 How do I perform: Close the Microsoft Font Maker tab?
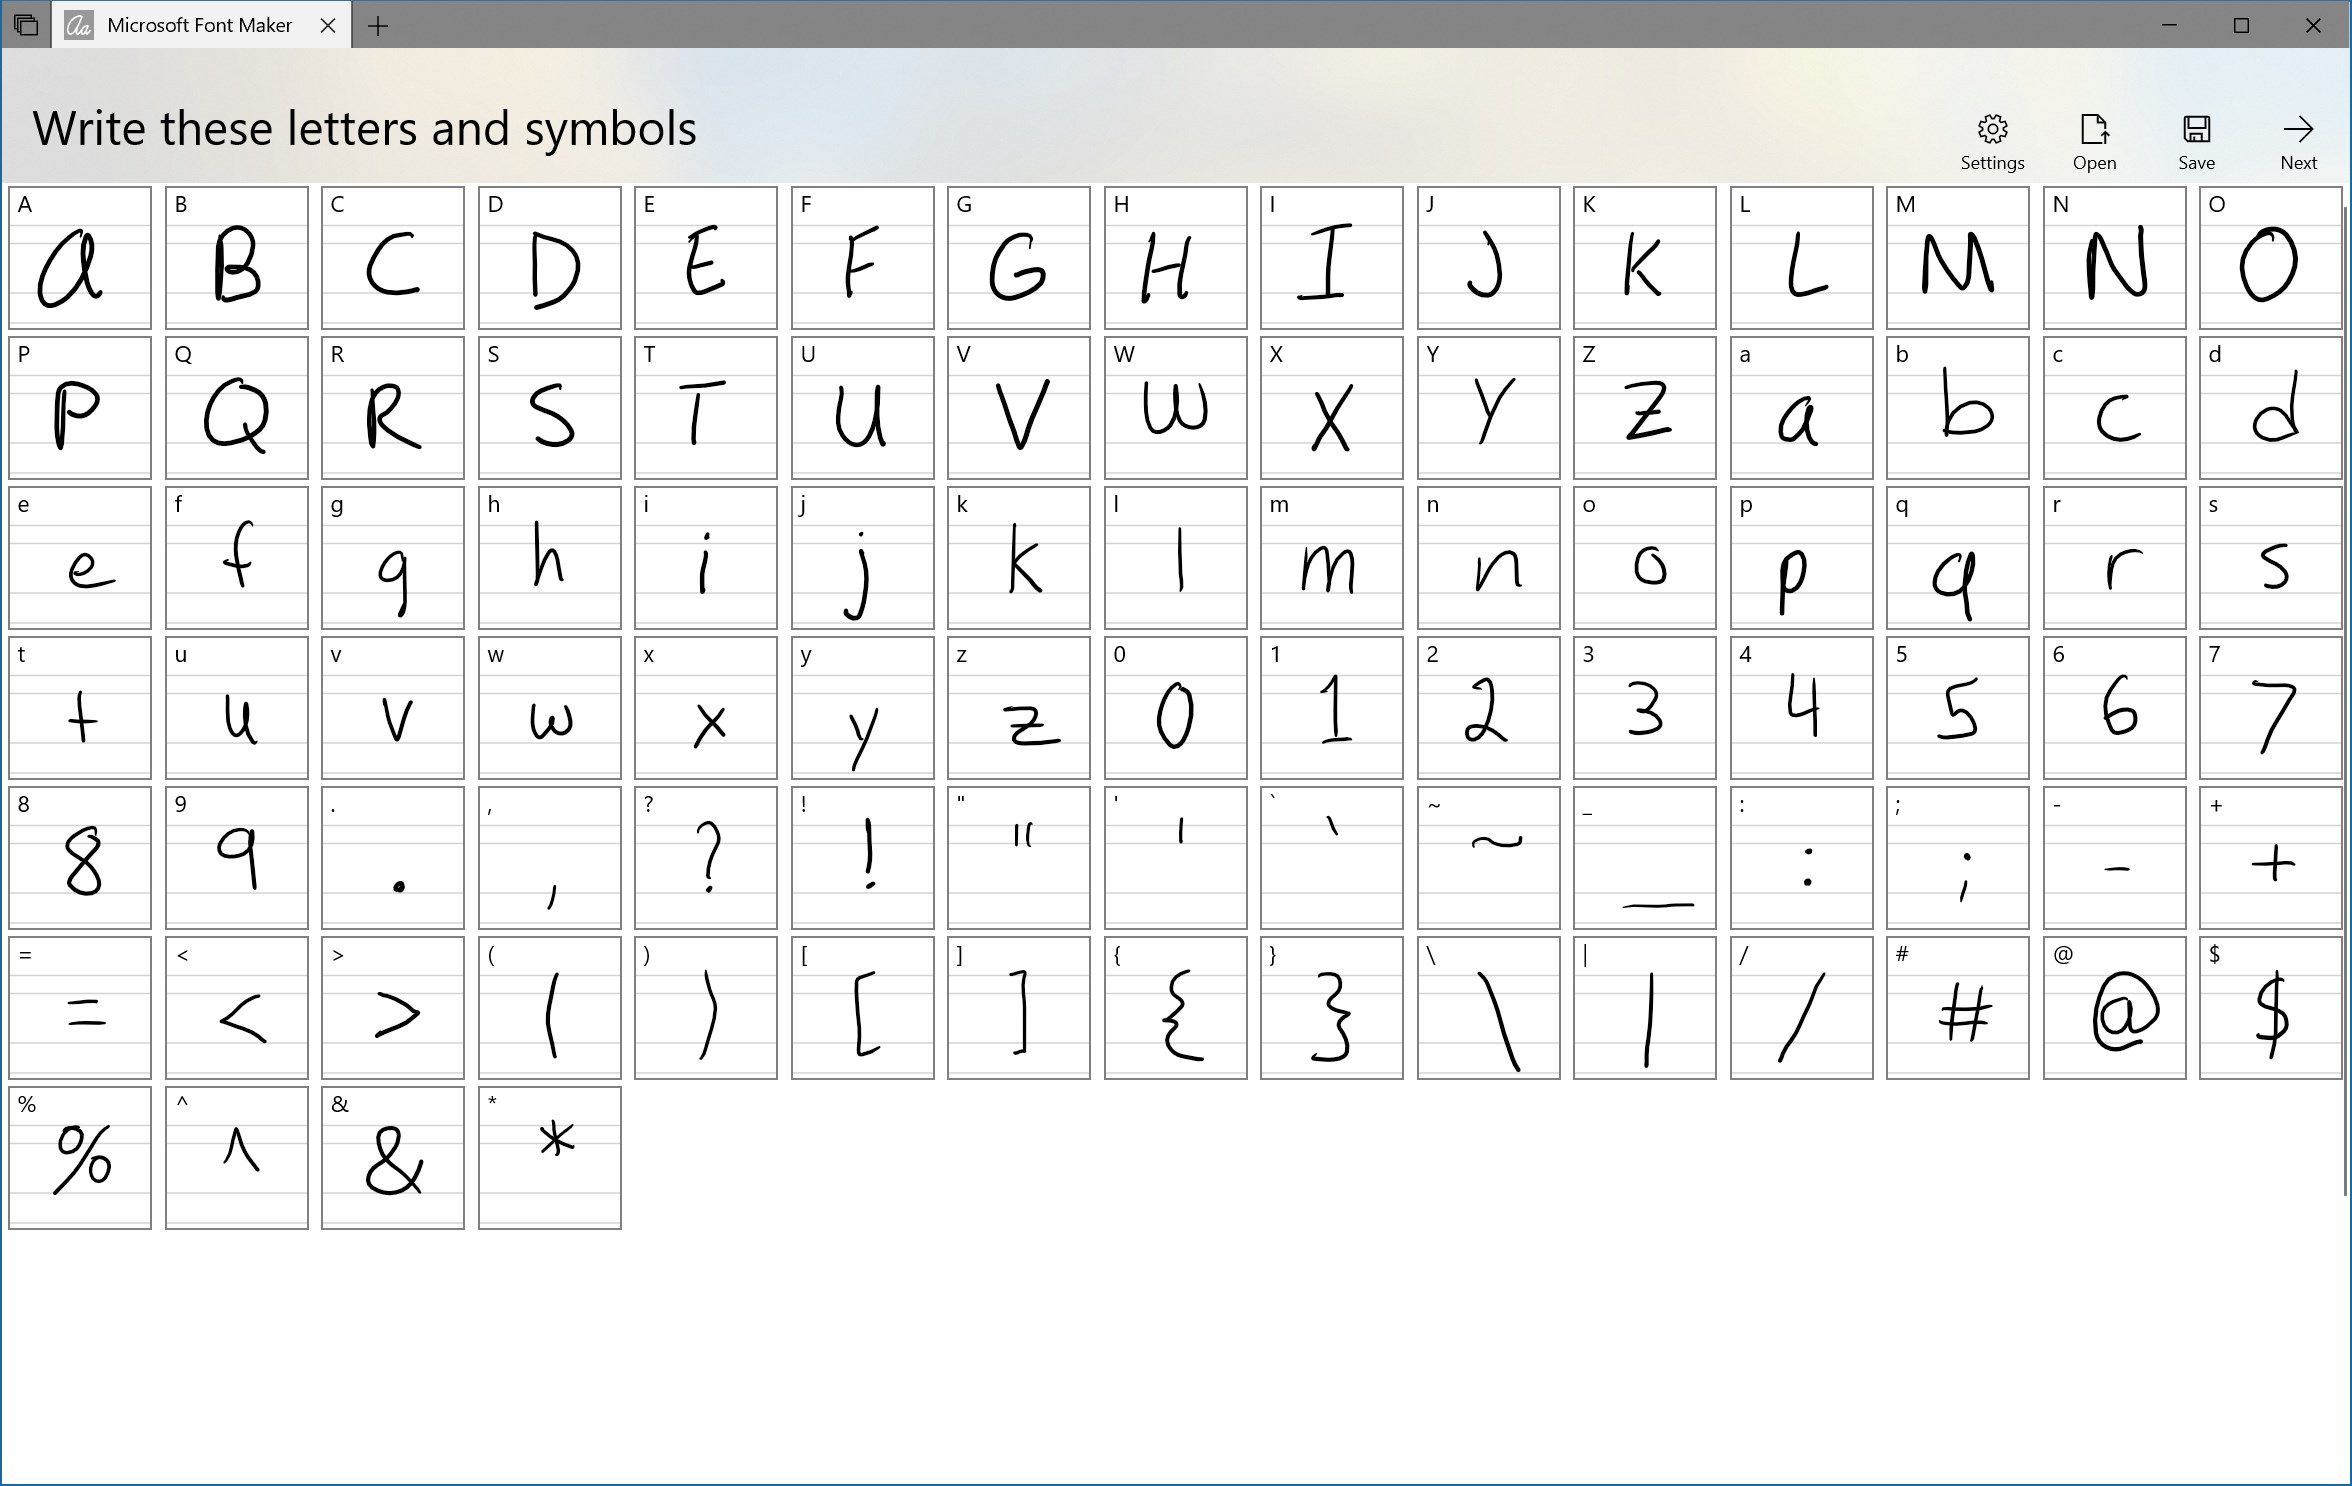click(328, 26)
